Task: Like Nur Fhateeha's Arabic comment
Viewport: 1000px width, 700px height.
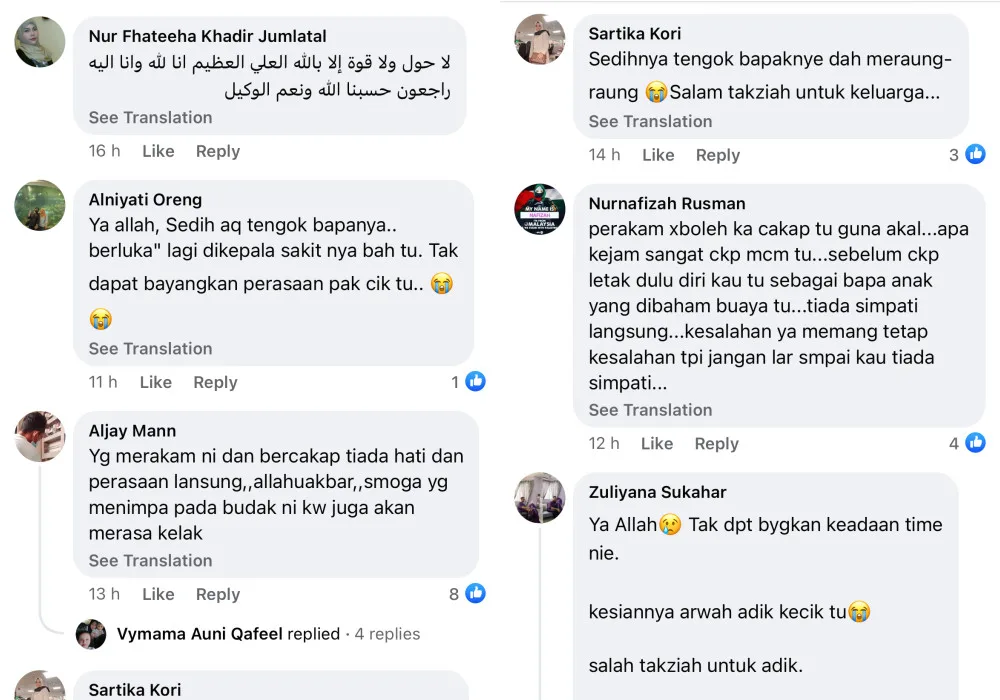Action: (x=158, y=151)
